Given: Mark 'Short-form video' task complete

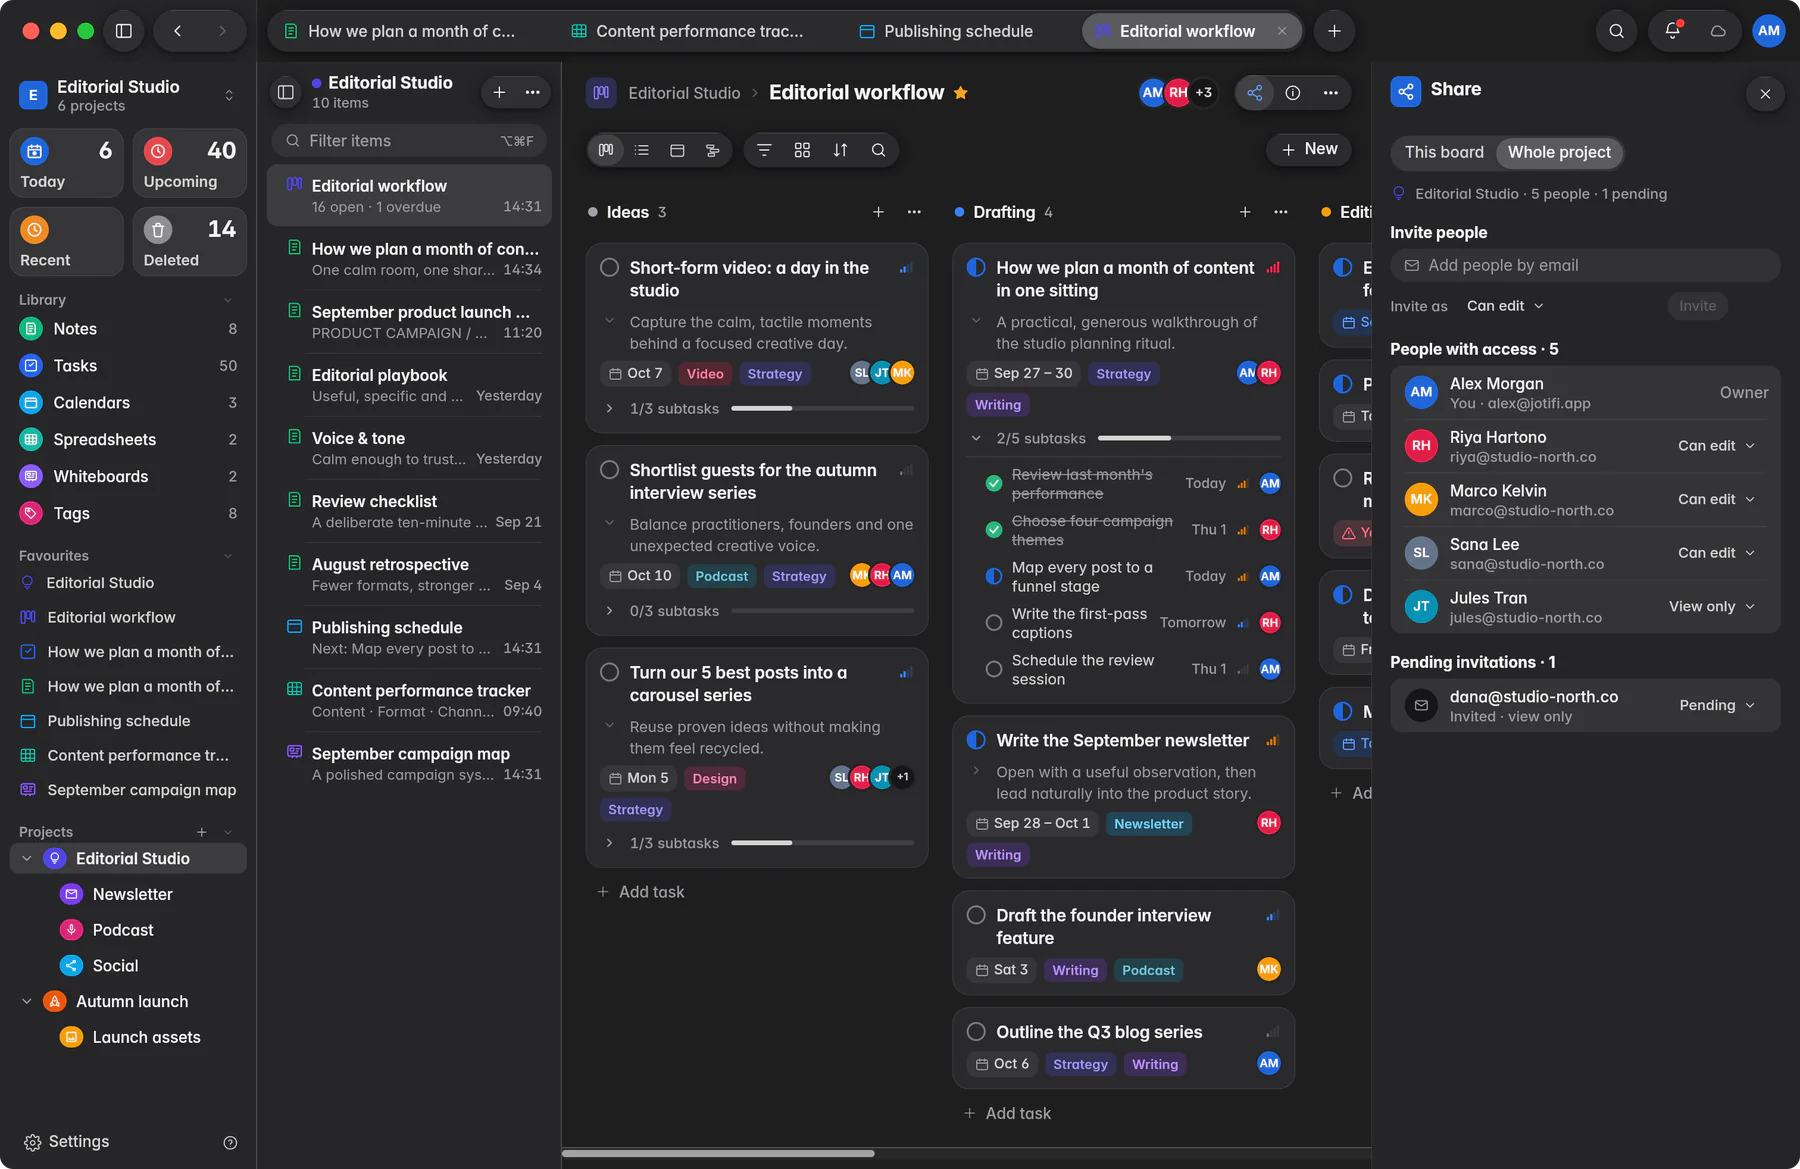Looking at the screenshot, I should tap(609, 268).
